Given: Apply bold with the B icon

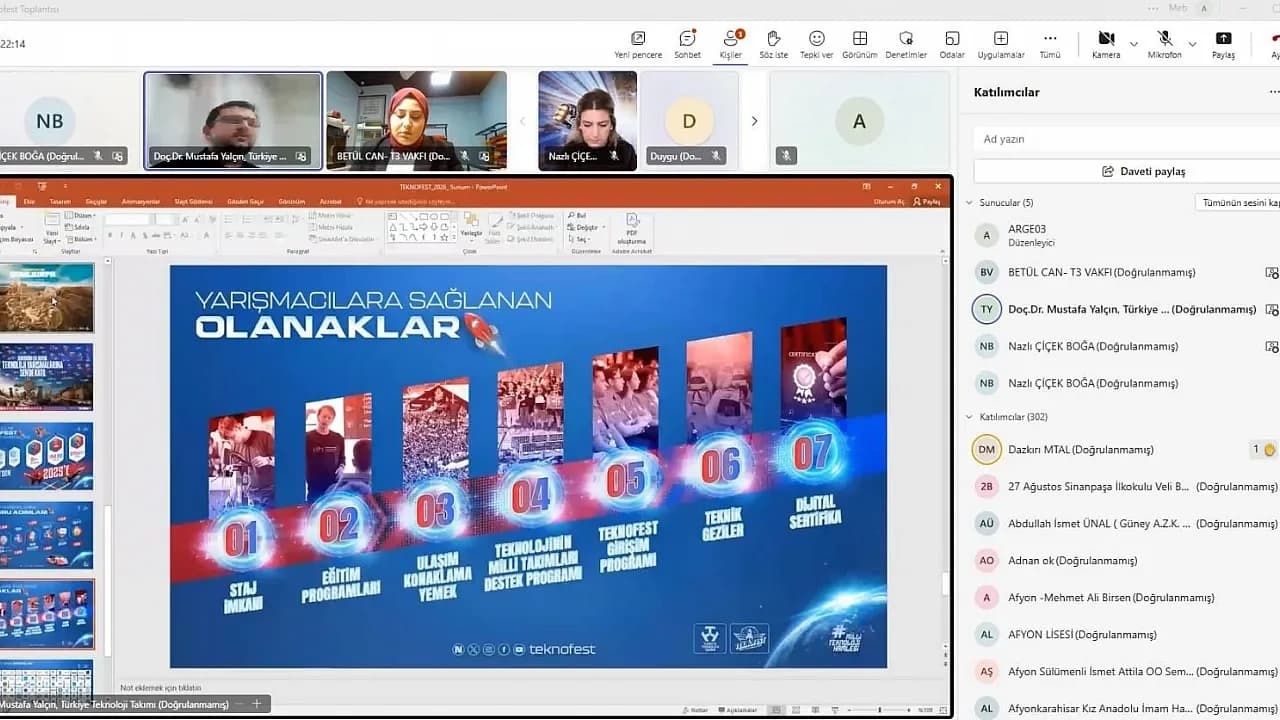Looking at the screenshot, I should (109, 235).
